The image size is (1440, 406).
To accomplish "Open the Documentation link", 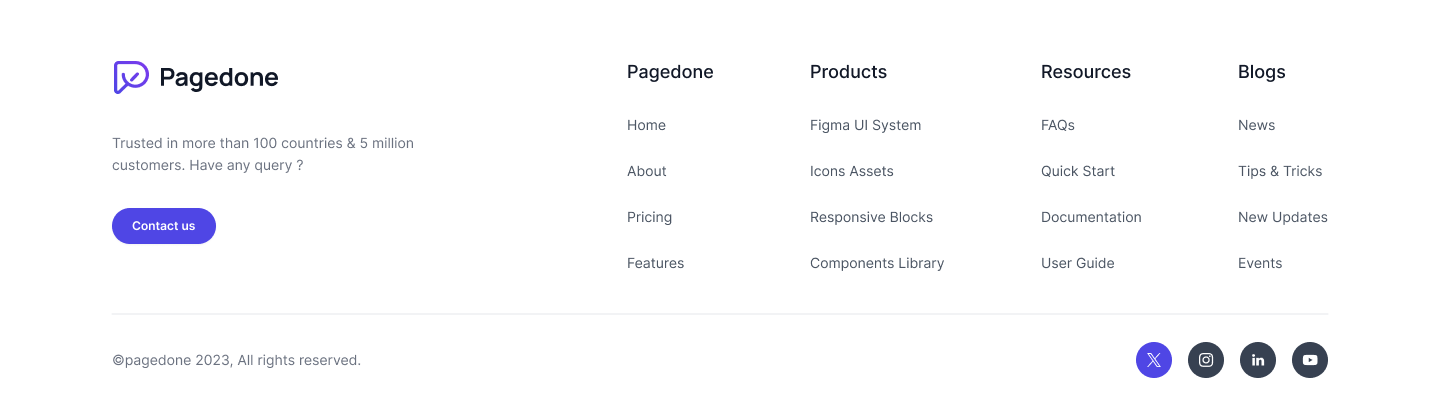I will [1091, 217].
